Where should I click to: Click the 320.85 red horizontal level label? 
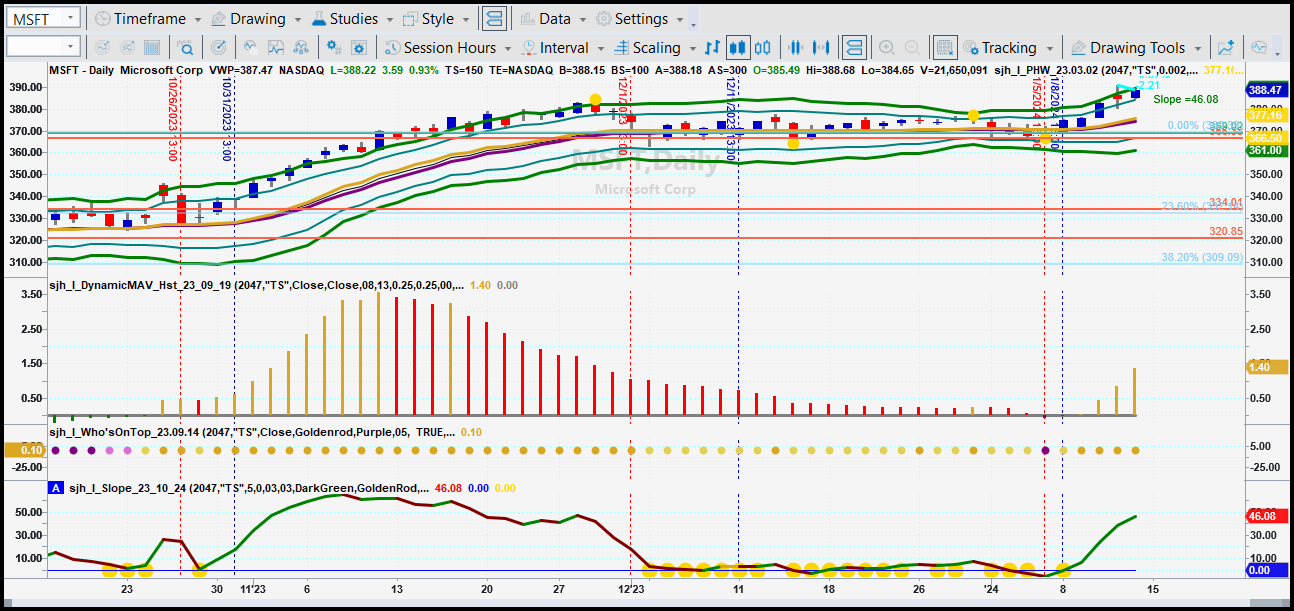tap(1225, 231)
